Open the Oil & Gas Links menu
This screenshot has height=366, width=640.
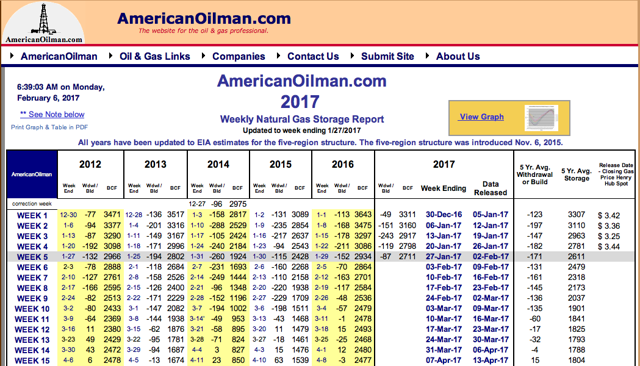click(x=155, y=56)
